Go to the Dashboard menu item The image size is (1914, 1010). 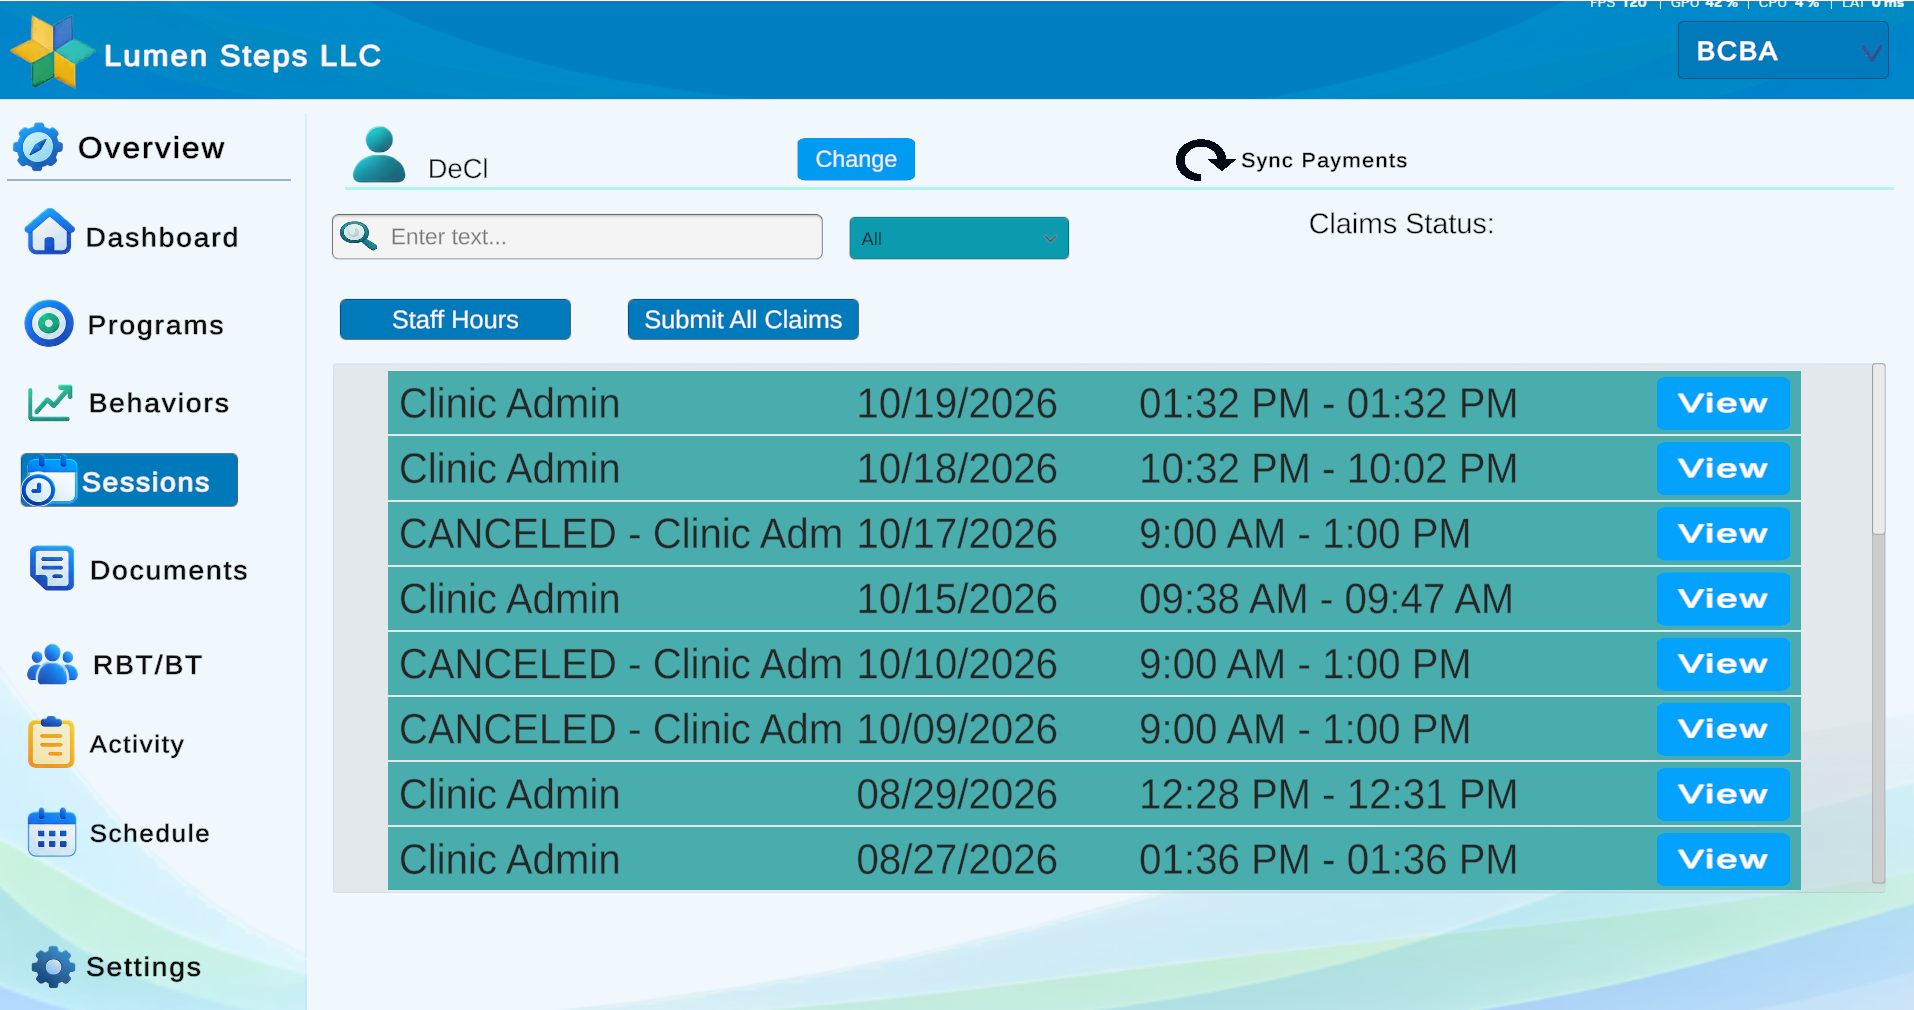pyautogui.click(x=162, y=237)
